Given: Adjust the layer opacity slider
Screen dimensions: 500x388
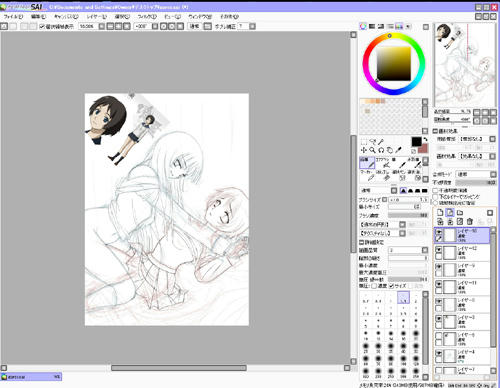Looking at the screenshot, I should [476, 182].
